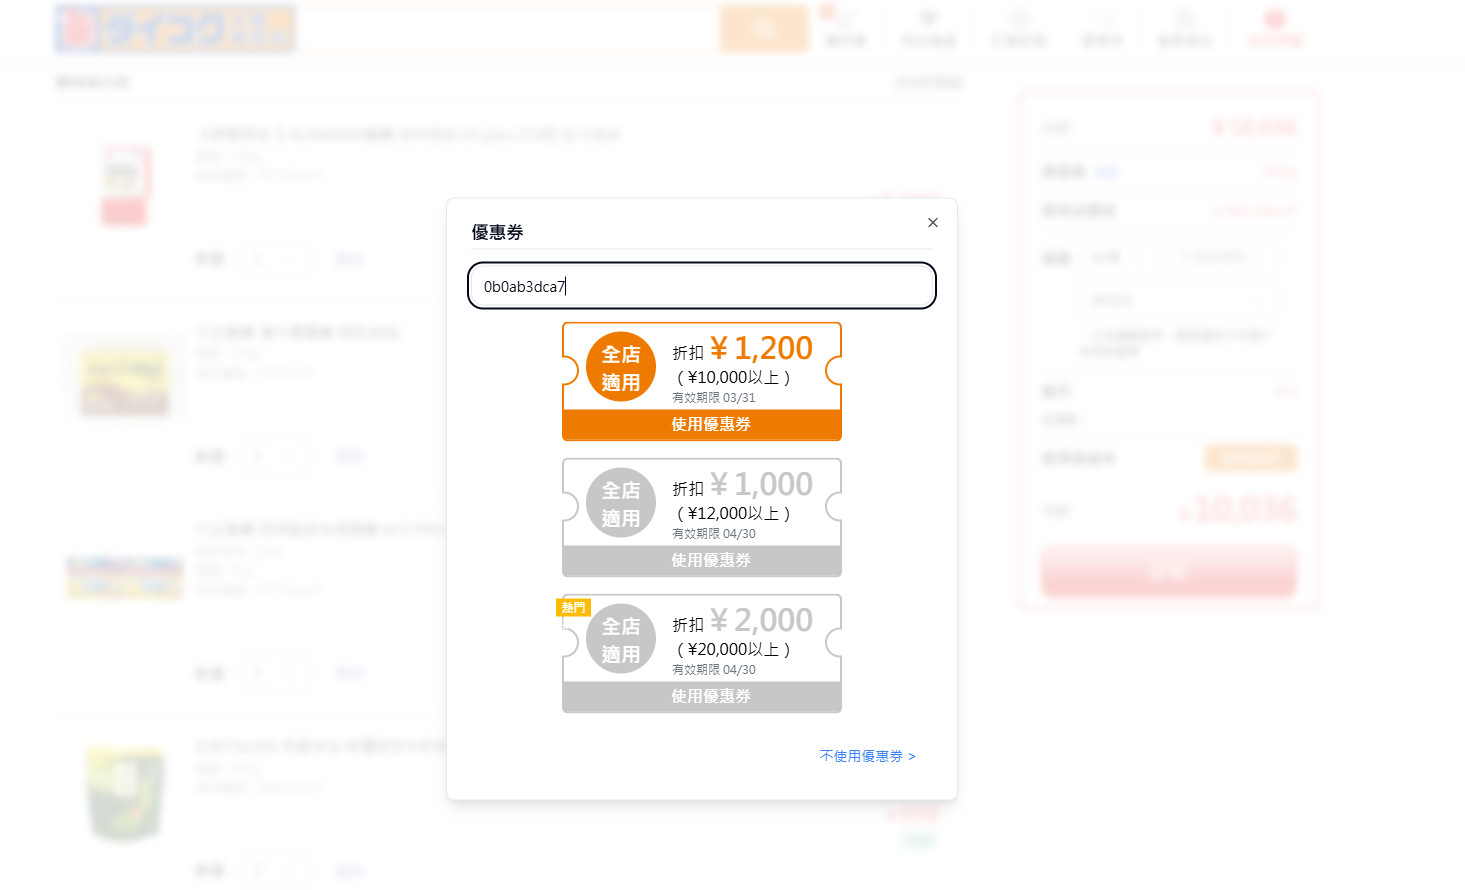Open the green package product thumbnail
This screenshot has width=1465, height=890.
tap(124, 792)
